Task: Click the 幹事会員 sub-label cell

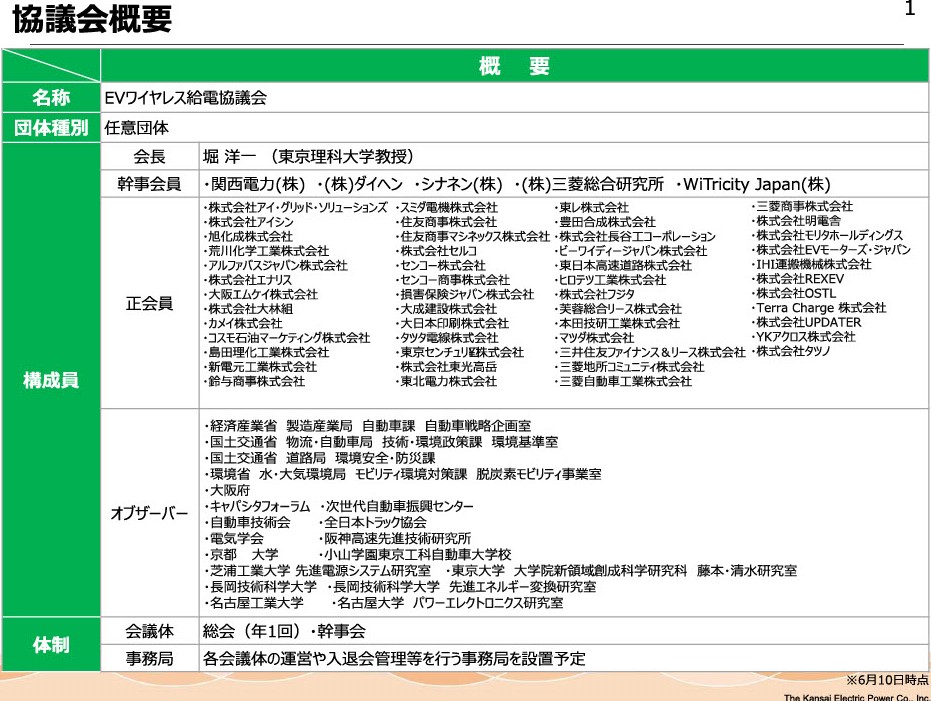Action: point(149,184)
